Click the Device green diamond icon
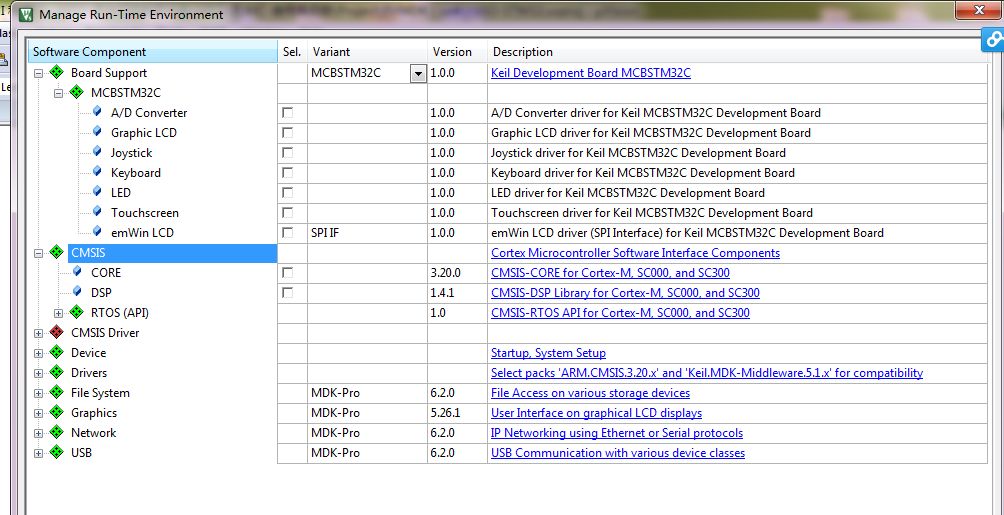 tap(56, 352)
